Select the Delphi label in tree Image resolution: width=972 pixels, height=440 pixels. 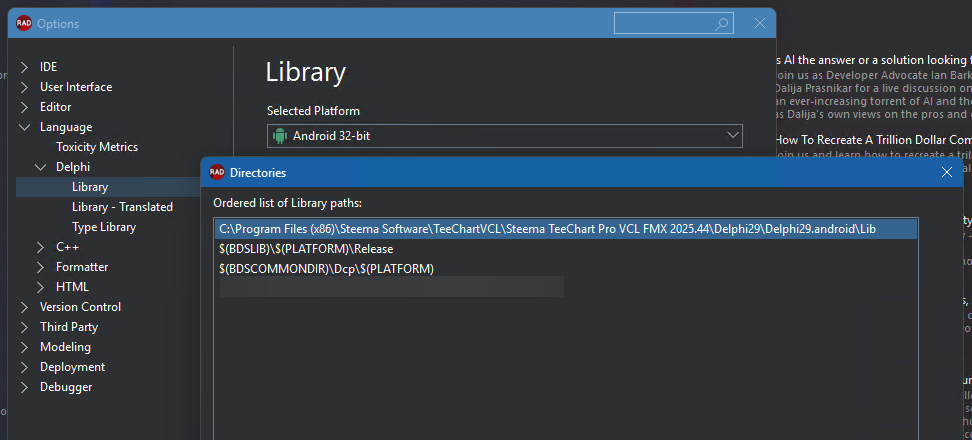point(73,167)
